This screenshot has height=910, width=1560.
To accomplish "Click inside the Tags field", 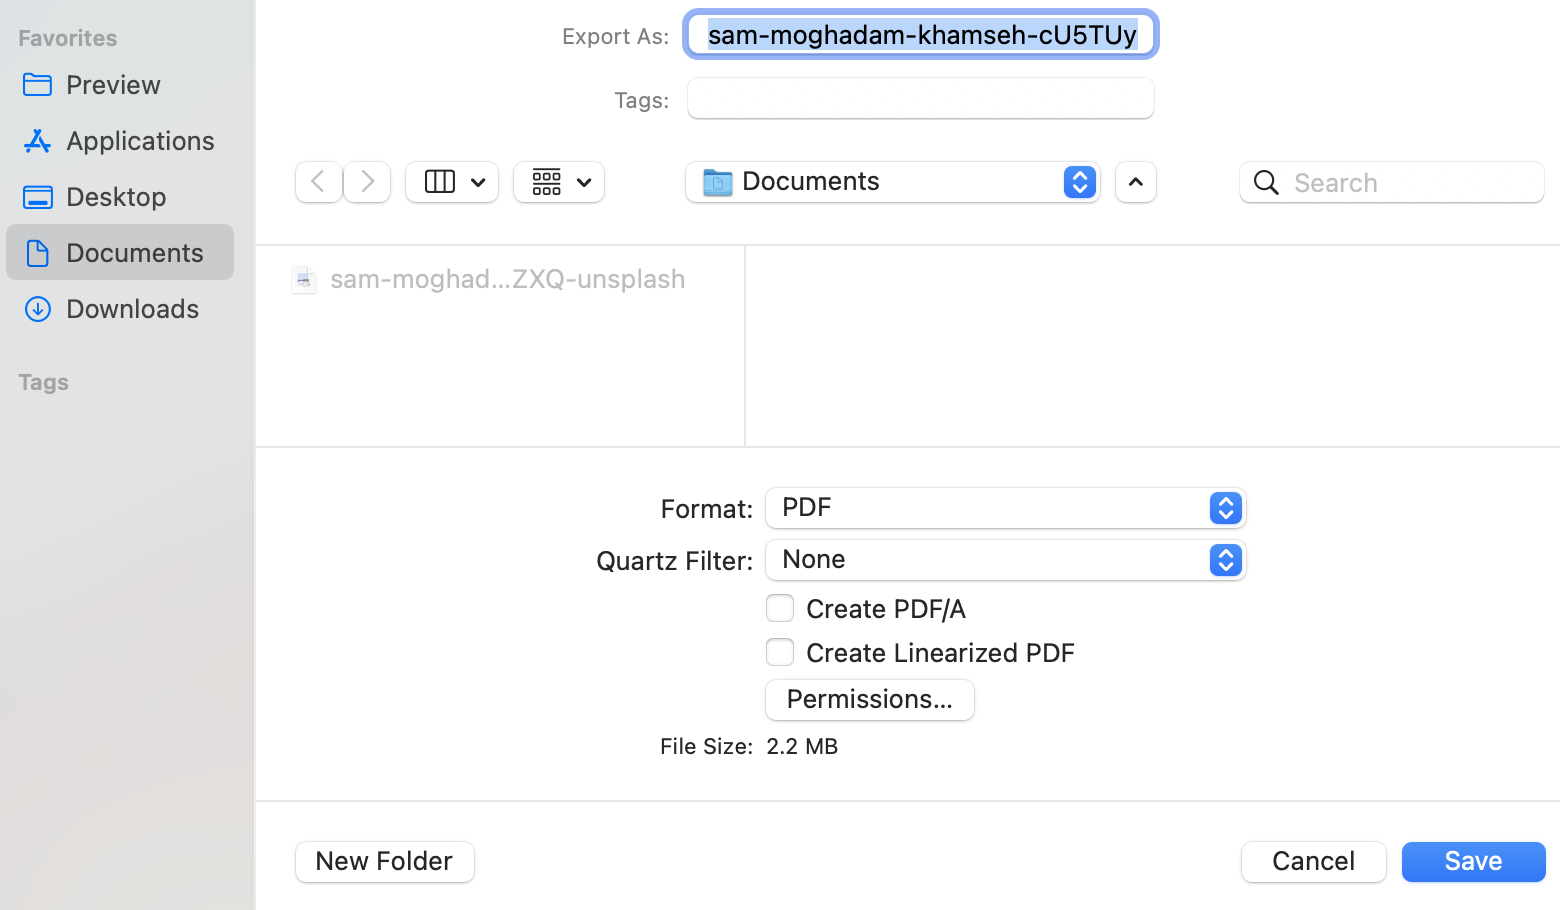I will tap(919, 98).
